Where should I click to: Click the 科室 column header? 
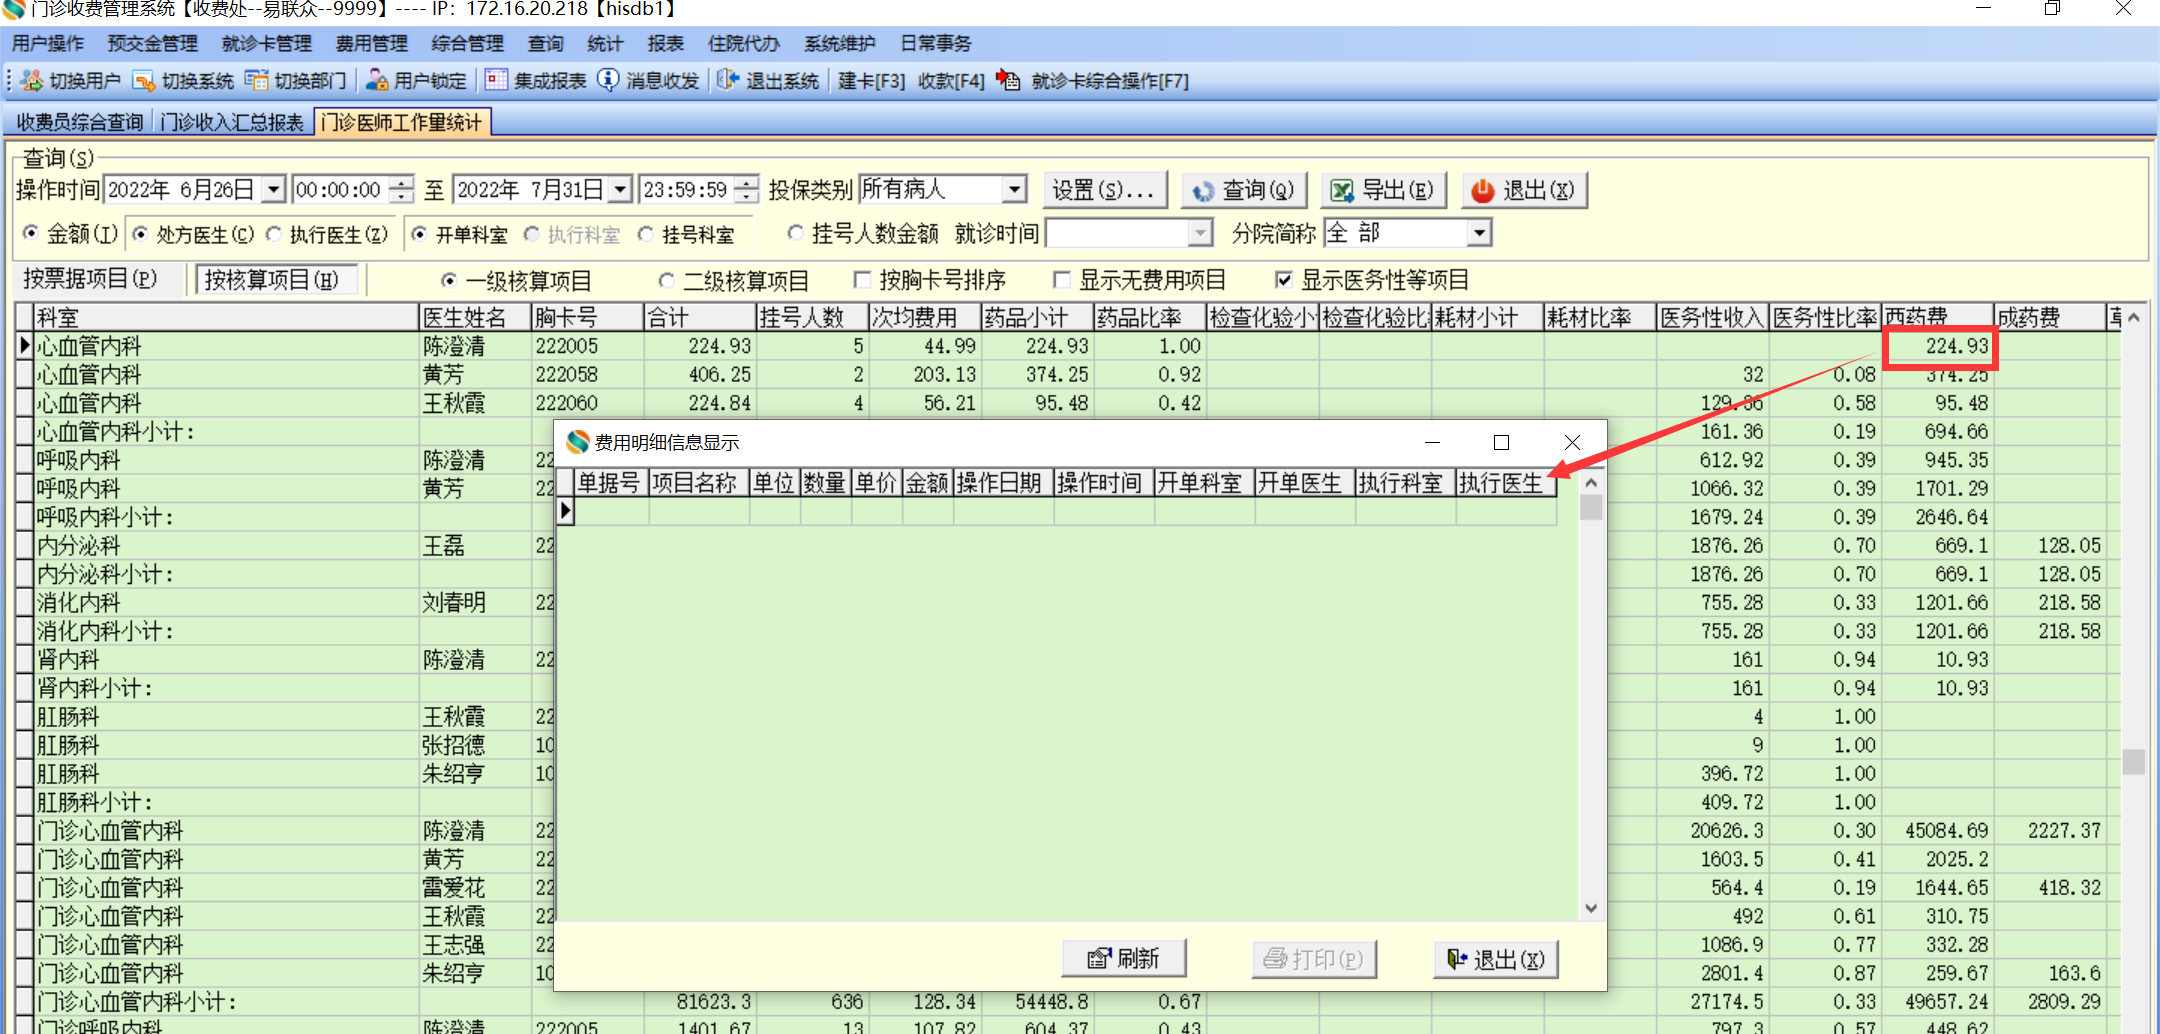tap(226, 317)
